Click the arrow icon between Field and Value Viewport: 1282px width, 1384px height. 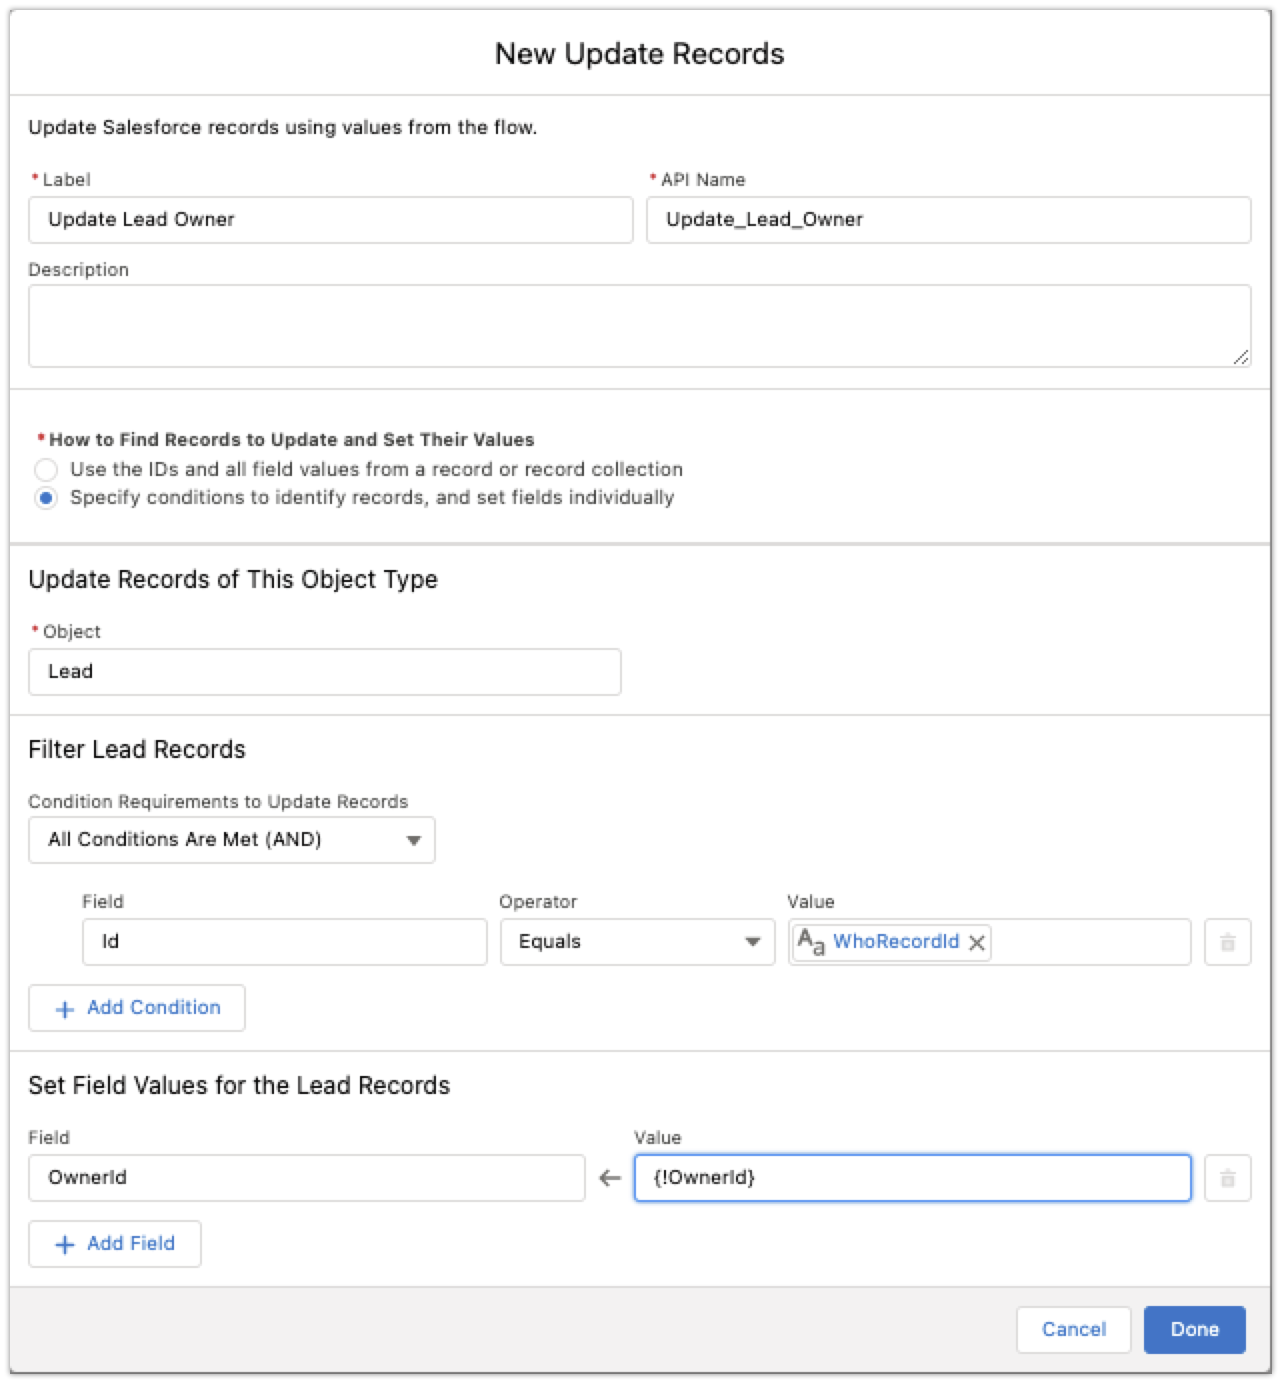(x=610, y=1178)
